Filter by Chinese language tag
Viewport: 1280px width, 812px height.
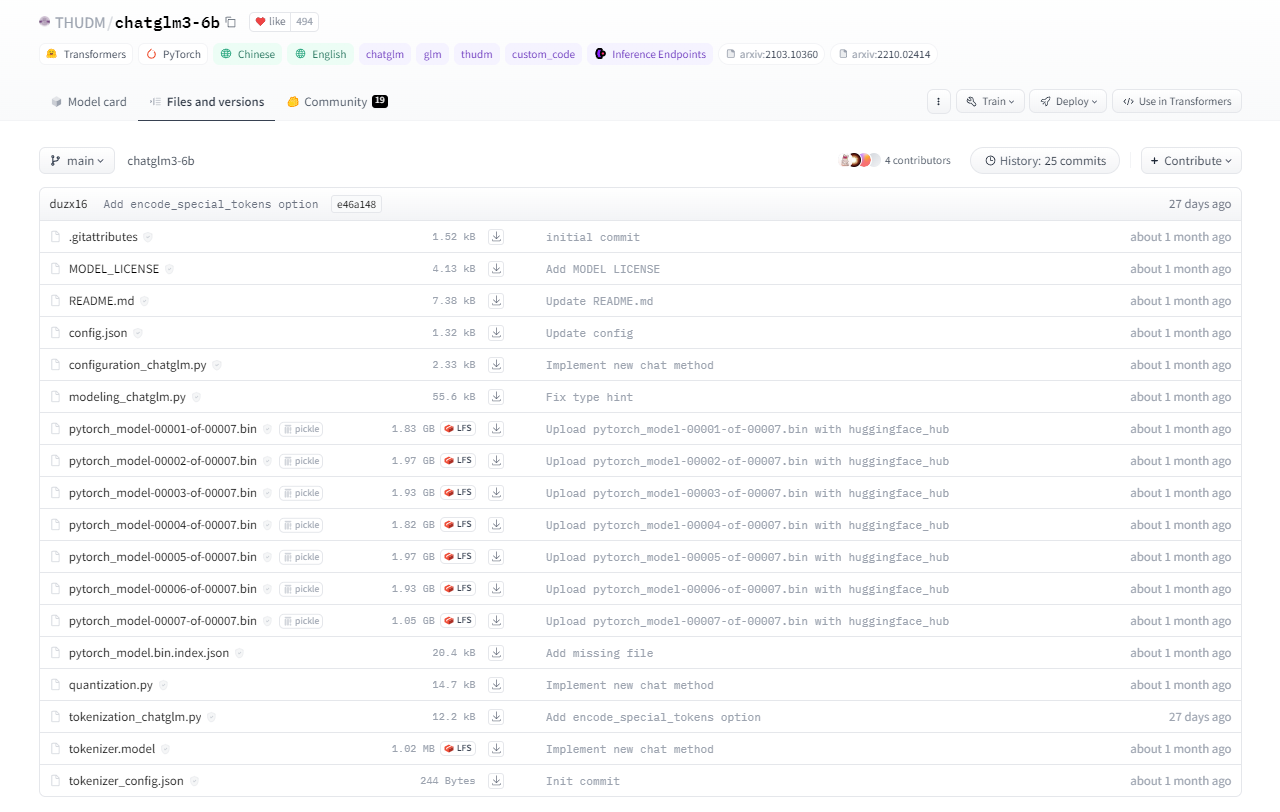(x=248, y=54)
